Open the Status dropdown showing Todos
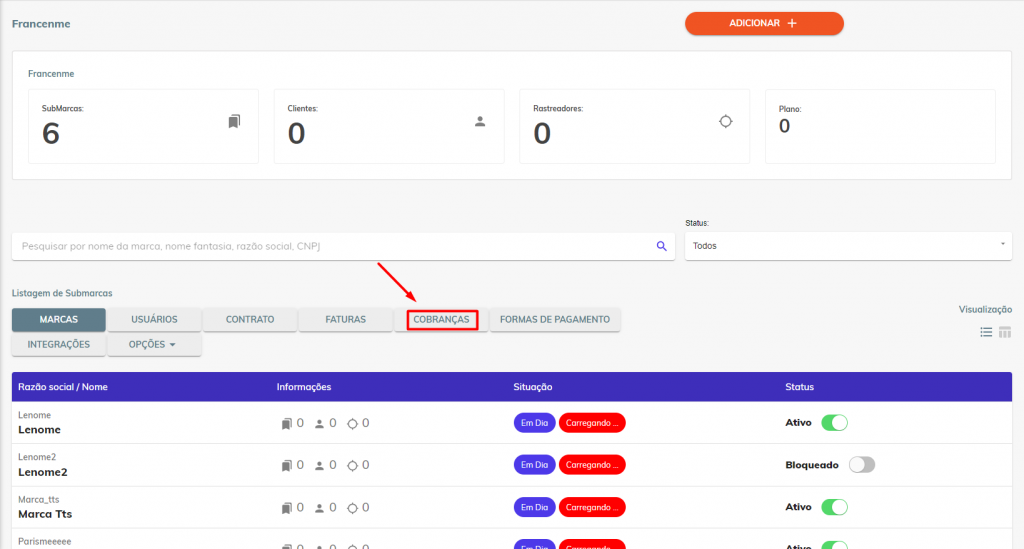 [x=848, y=246]
